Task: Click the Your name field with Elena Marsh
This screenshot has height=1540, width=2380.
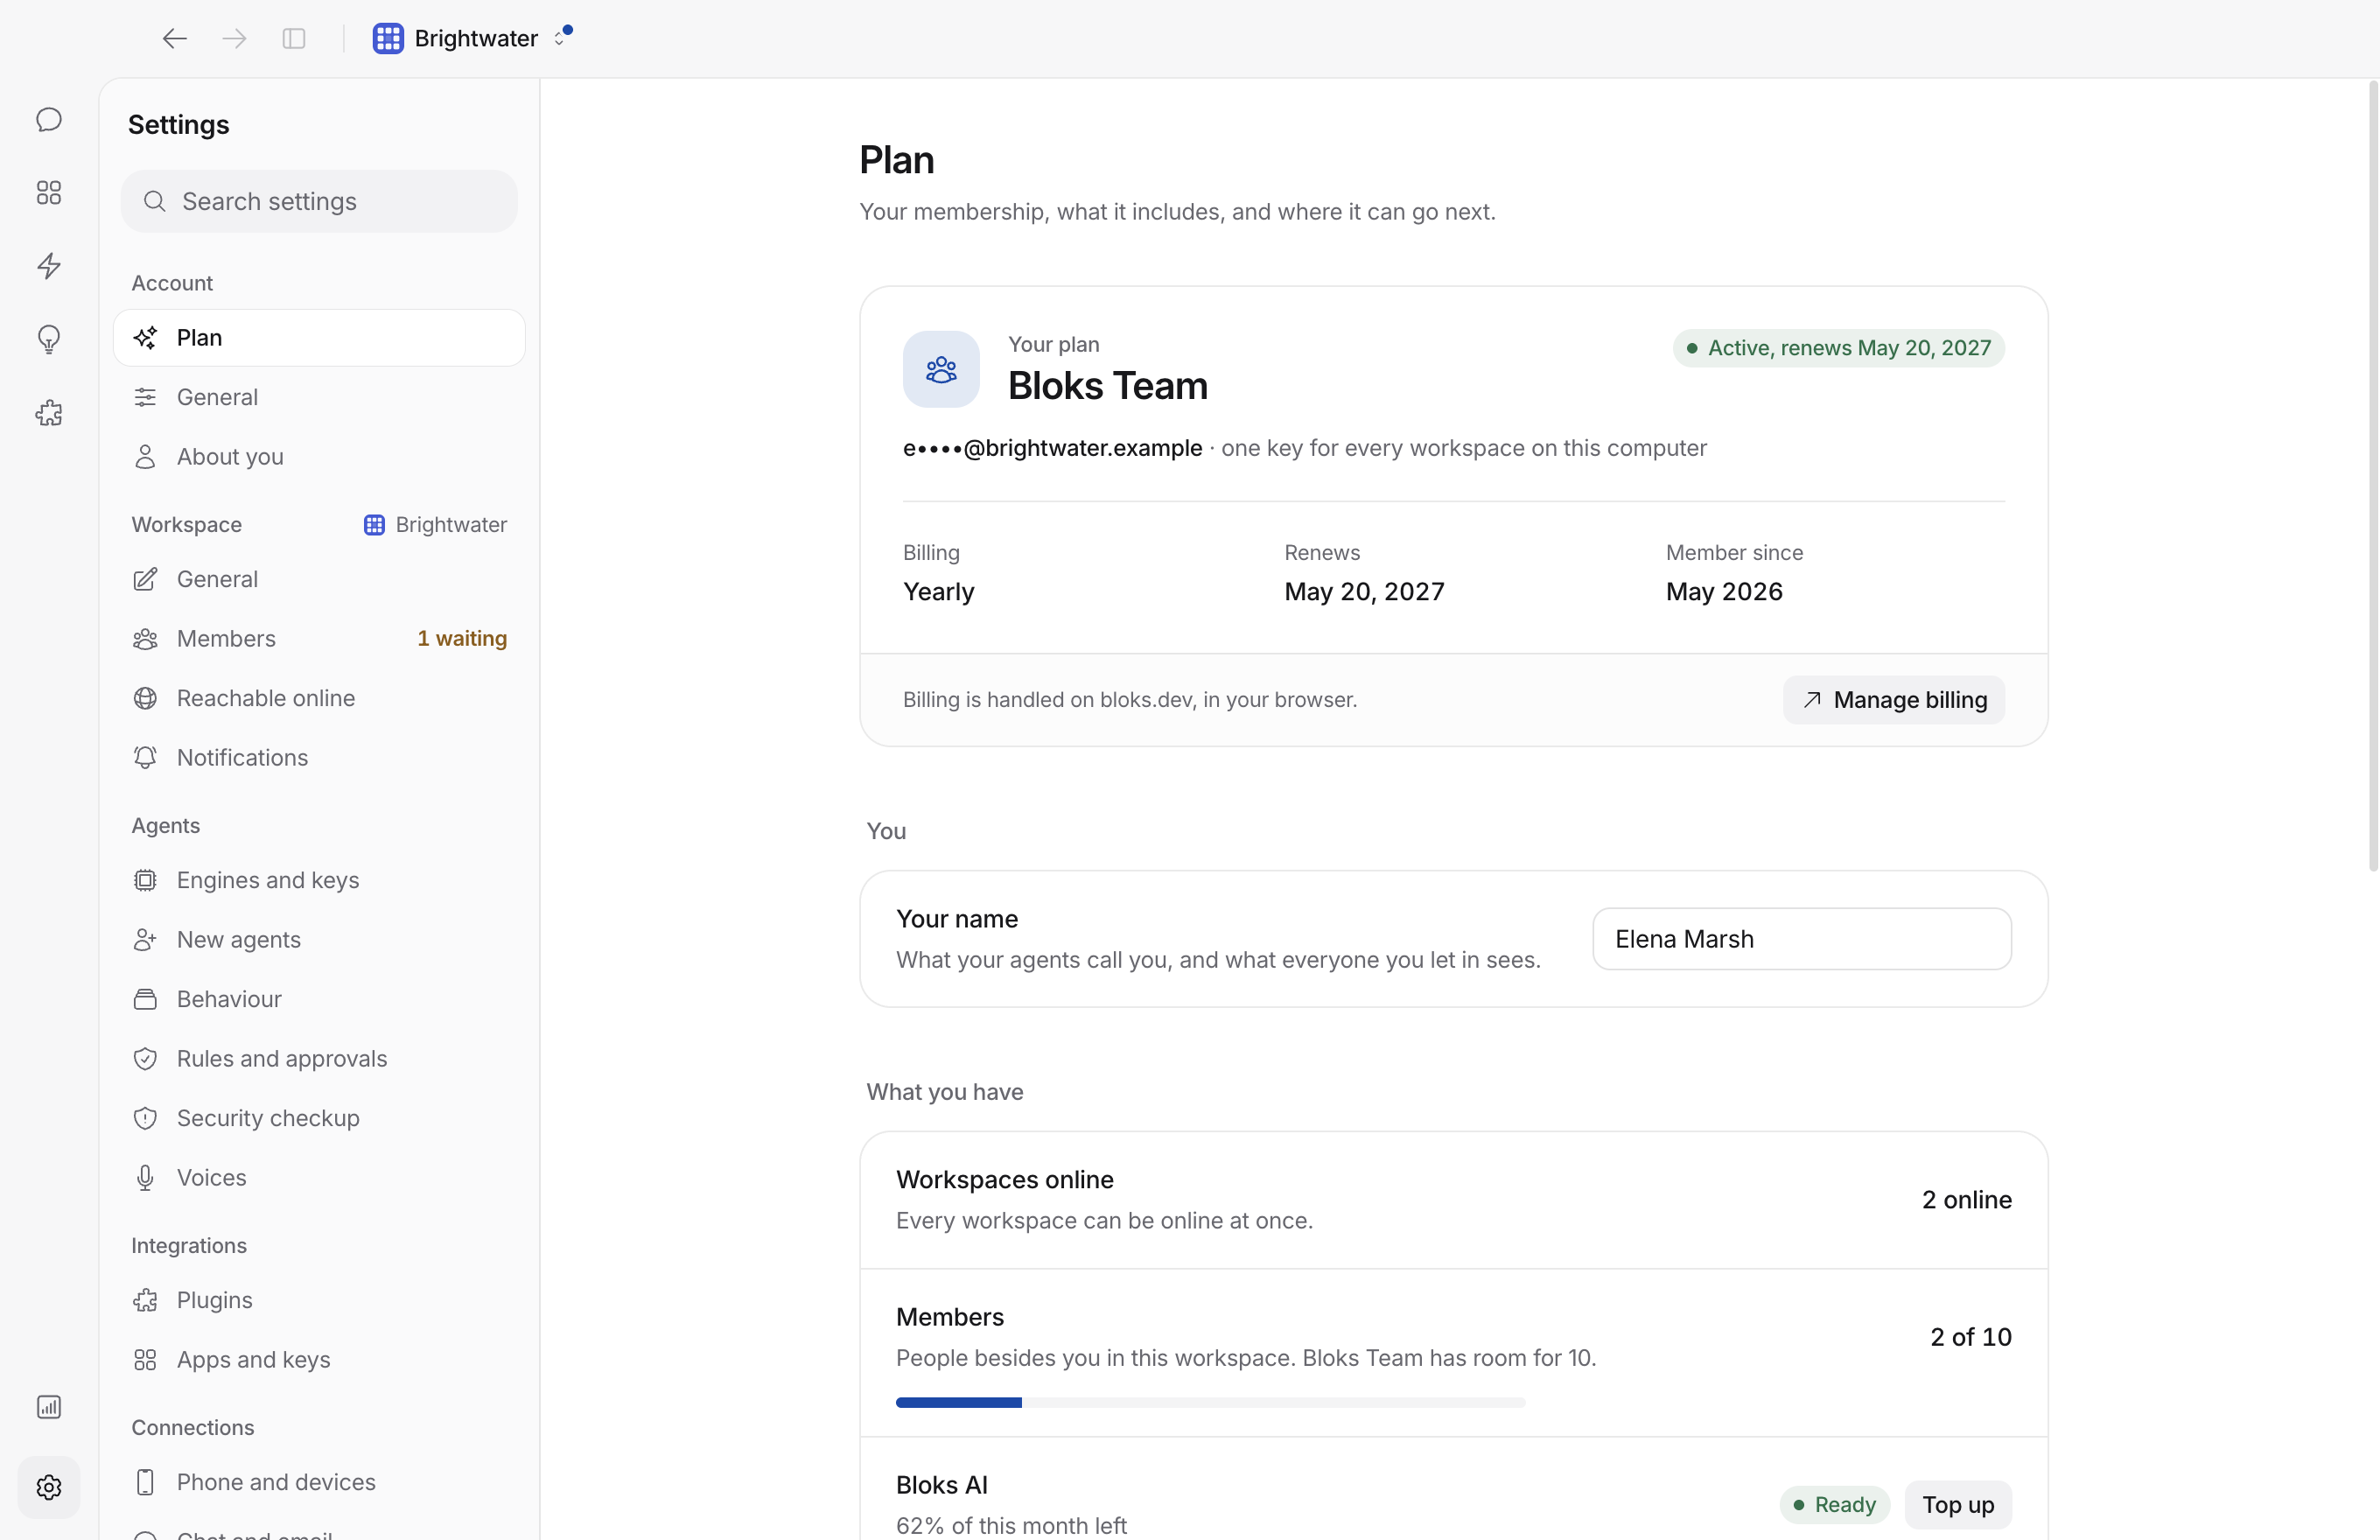Action: pos(1801,939)
